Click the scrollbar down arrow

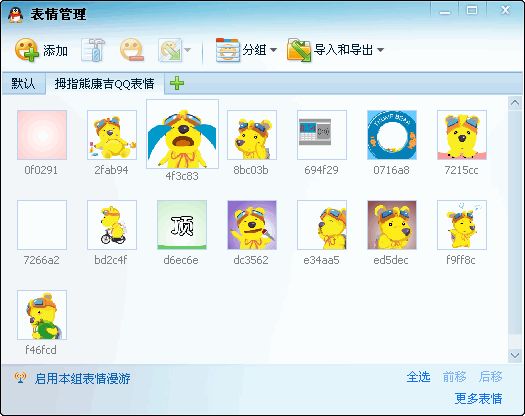coord(515,355)
